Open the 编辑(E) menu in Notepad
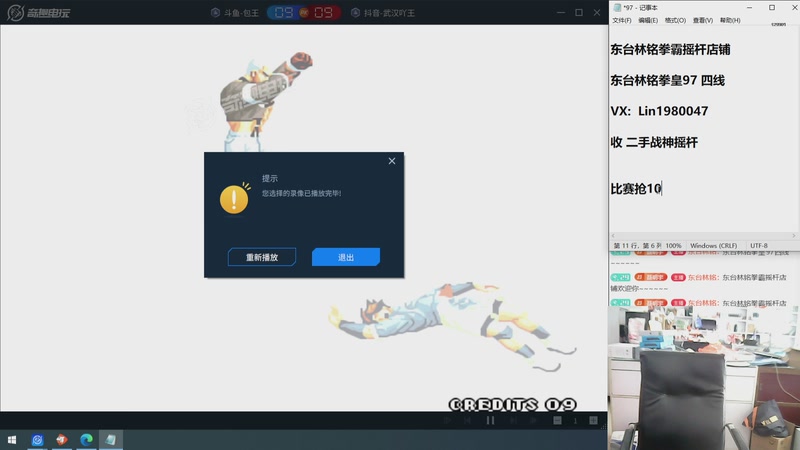Image resolution: width=800 pixels, height=450 pixels. [648, 20]
